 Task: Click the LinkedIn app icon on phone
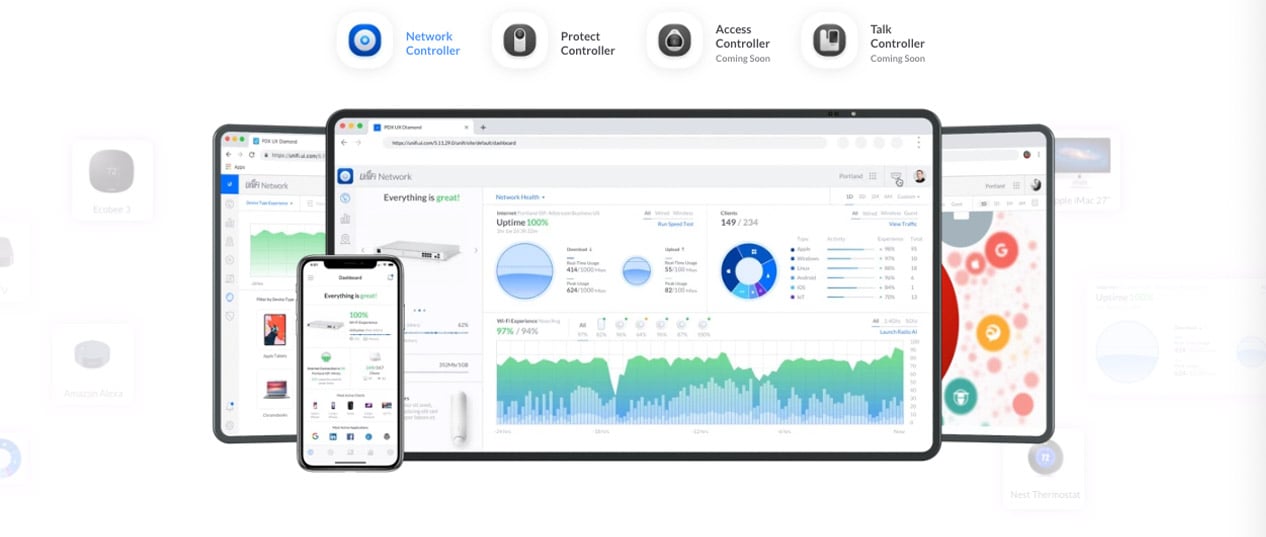[x=333, y=437]
